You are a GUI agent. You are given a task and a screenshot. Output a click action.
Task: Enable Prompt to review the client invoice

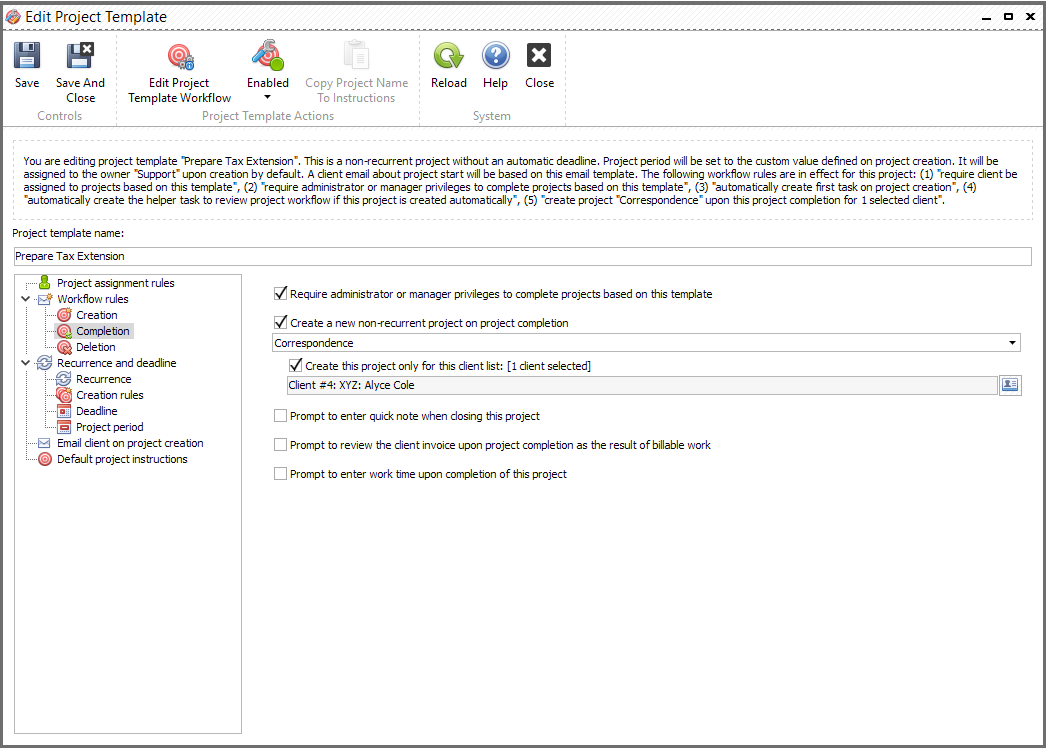[x=280, y=444]
